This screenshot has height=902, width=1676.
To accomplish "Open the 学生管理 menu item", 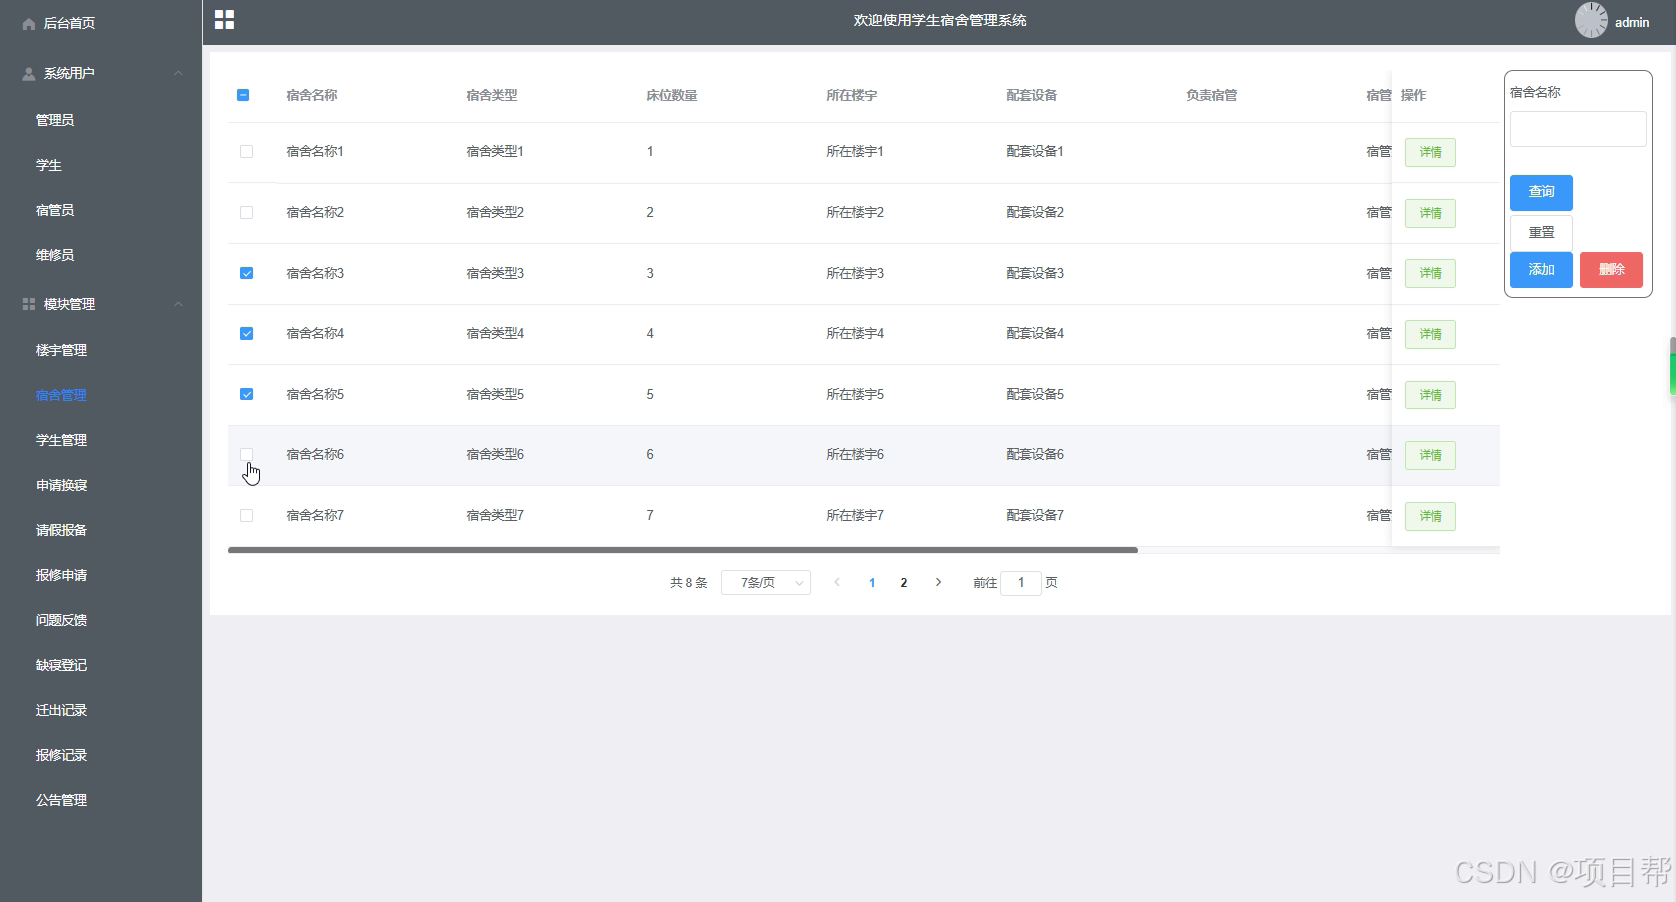I will (x=61, y=440).
